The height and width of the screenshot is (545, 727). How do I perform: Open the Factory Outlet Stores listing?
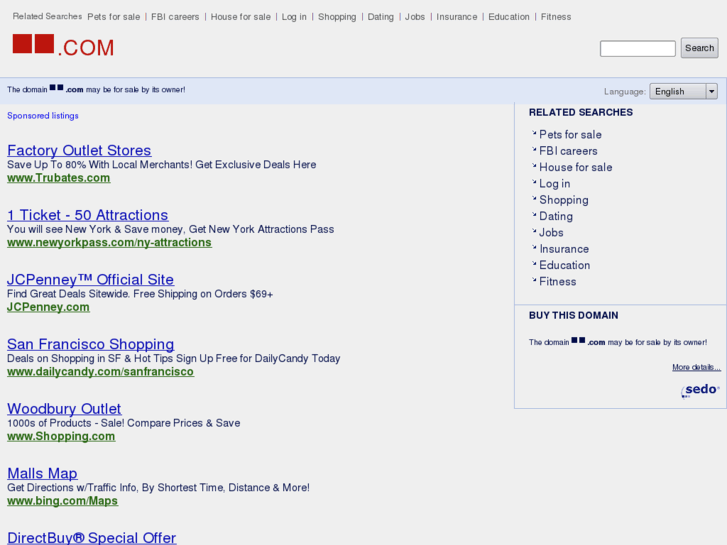(79, 150)
